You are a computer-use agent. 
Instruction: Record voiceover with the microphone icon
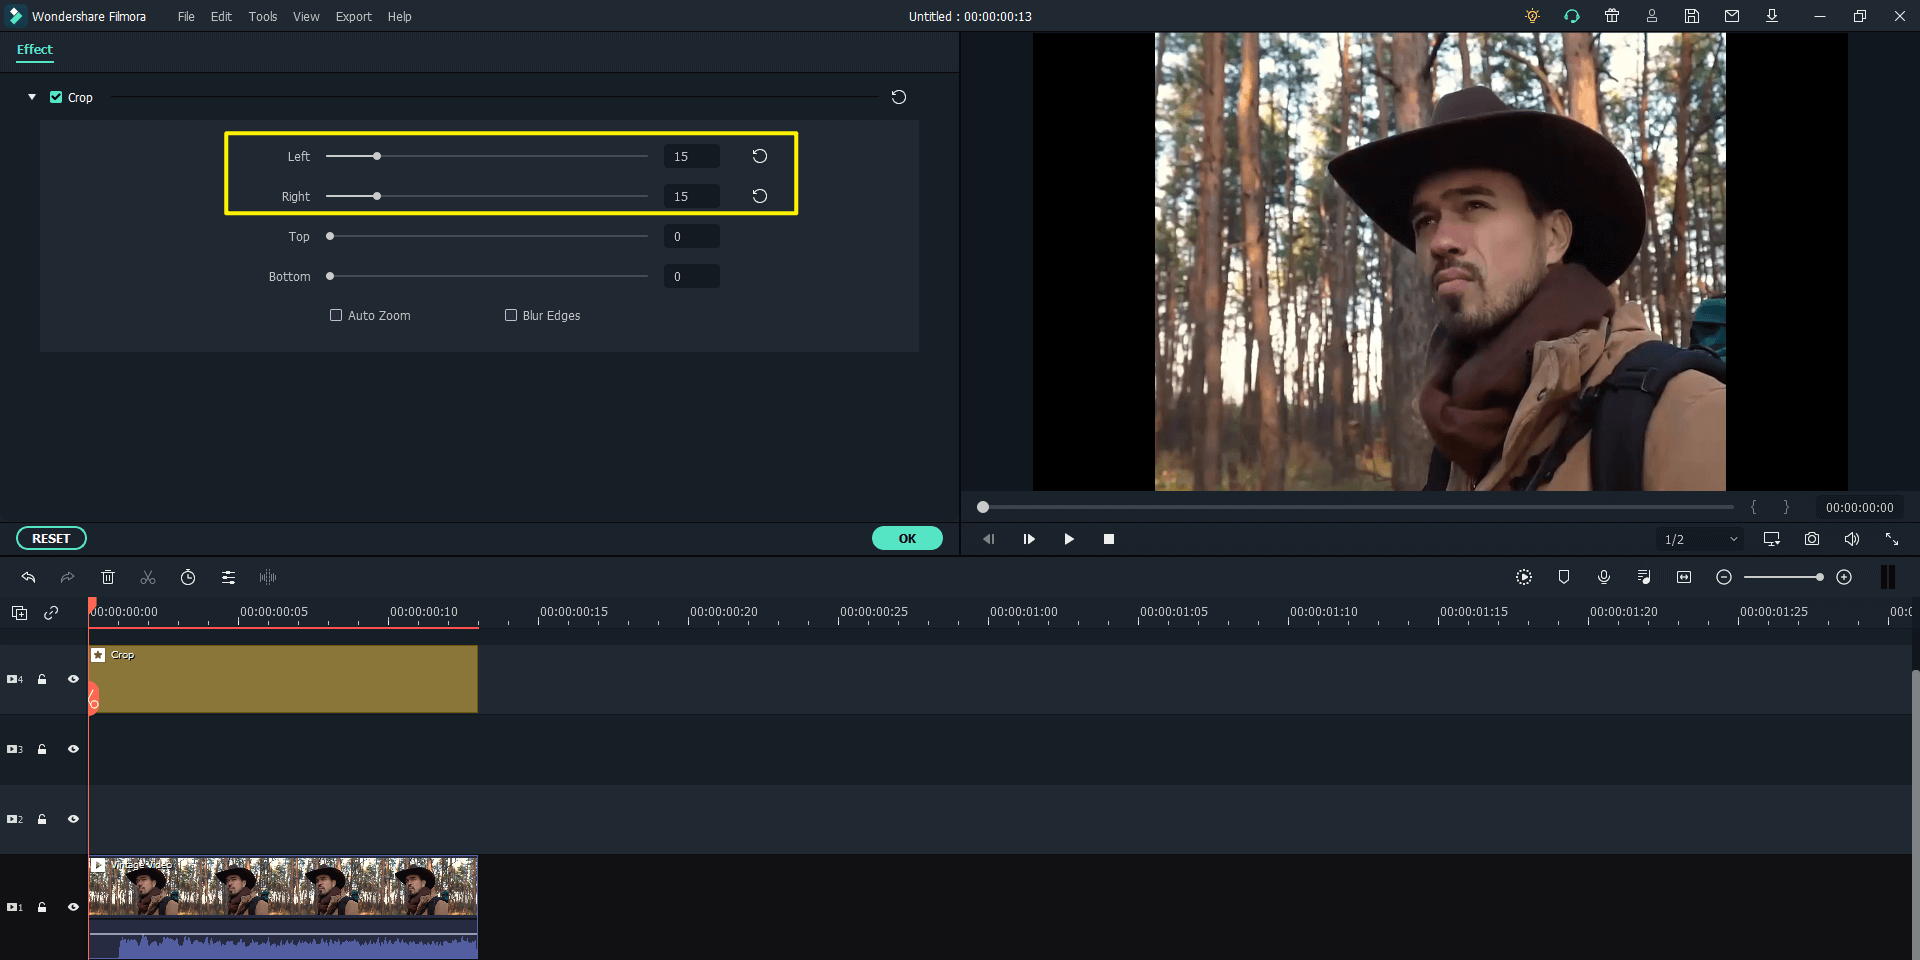(1604, 577)
